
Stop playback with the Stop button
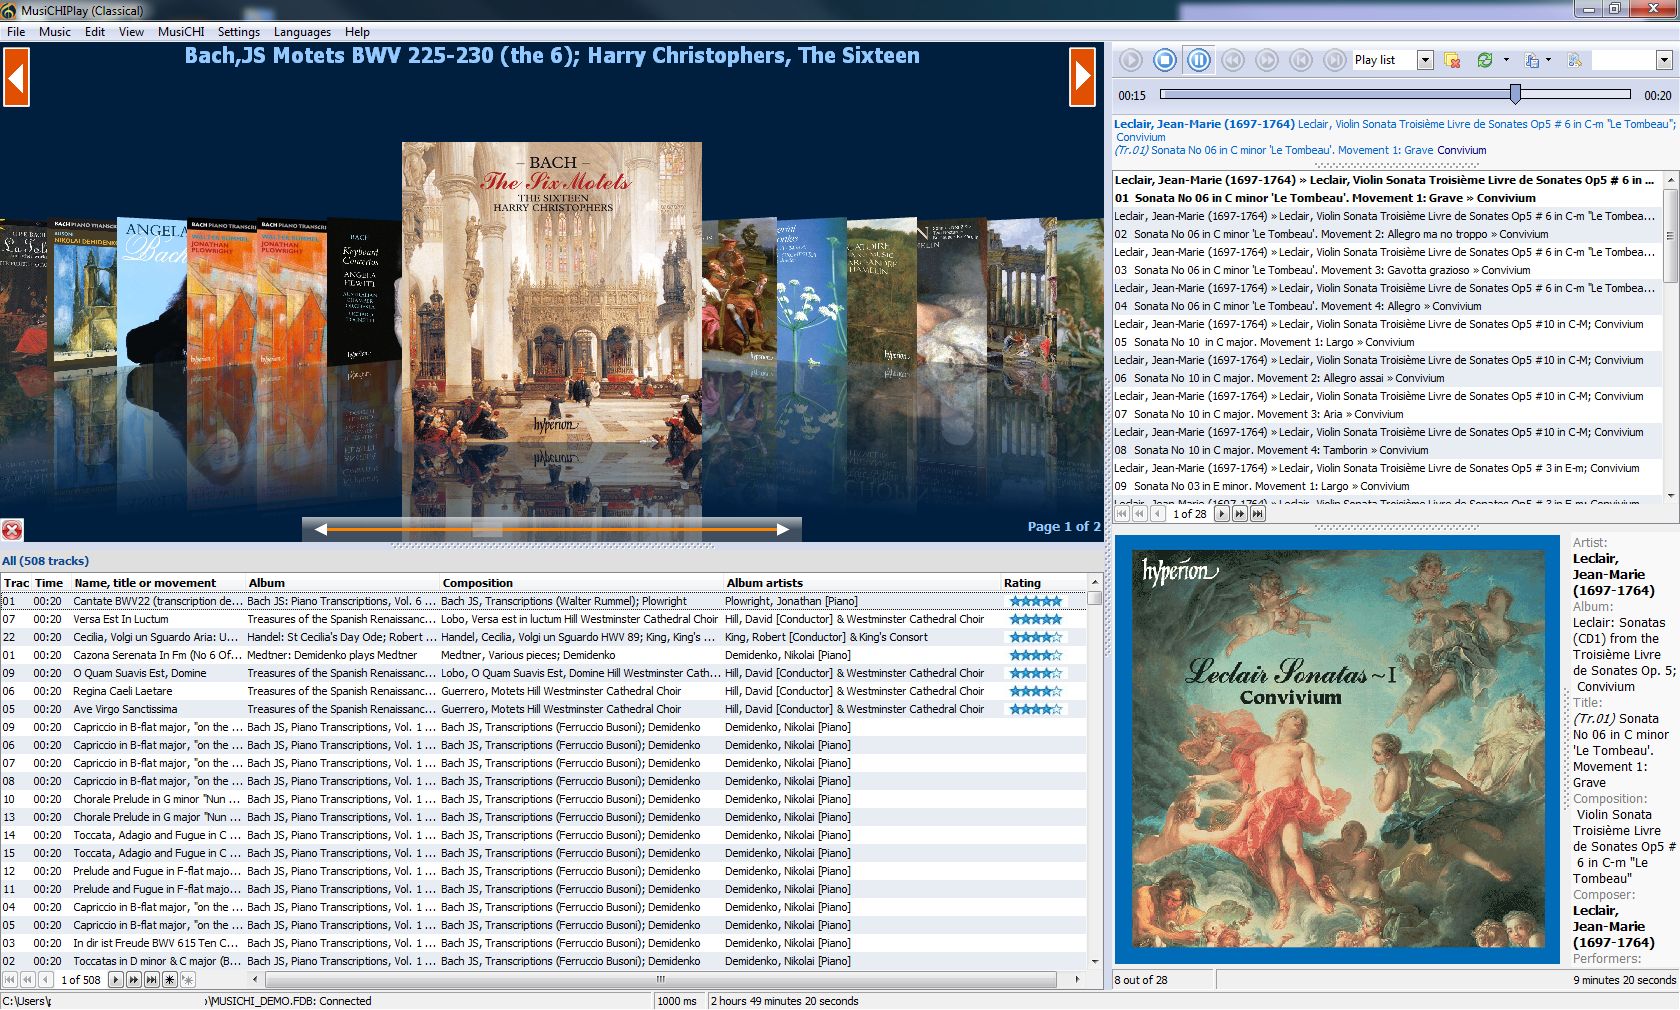pyautogui.click(x=1165, y=60)
